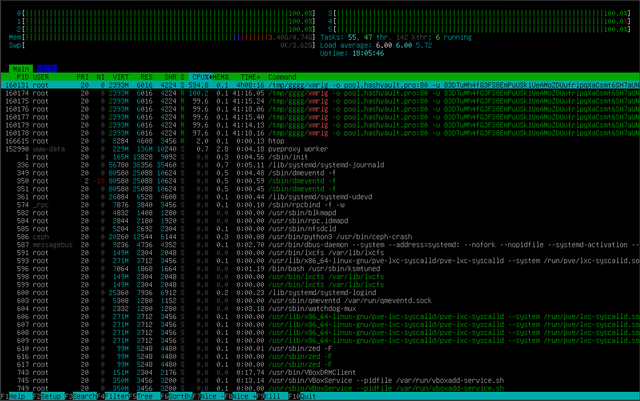Click F10 Quit in the function bar

[304, 397]
